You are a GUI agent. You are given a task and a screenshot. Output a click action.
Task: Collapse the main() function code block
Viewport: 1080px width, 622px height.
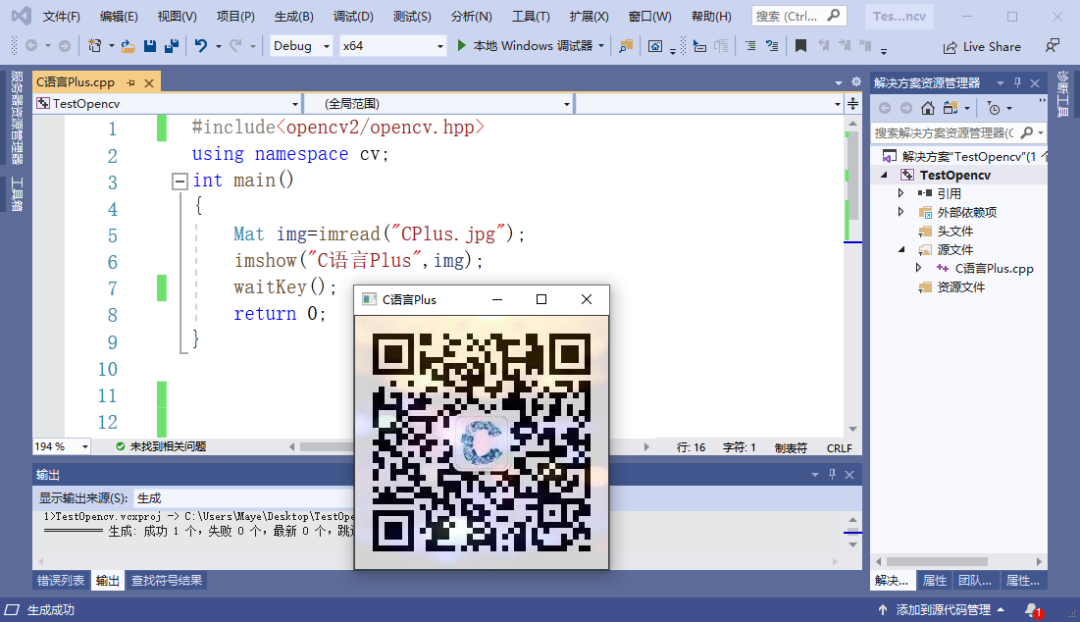(179, 181)
